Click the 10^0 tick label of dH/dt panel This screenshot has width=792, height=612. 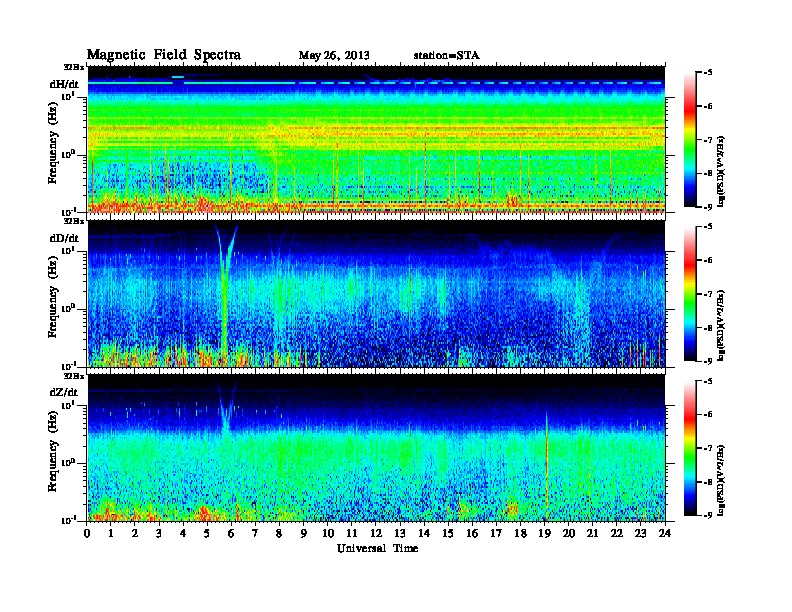coord(69,154)
